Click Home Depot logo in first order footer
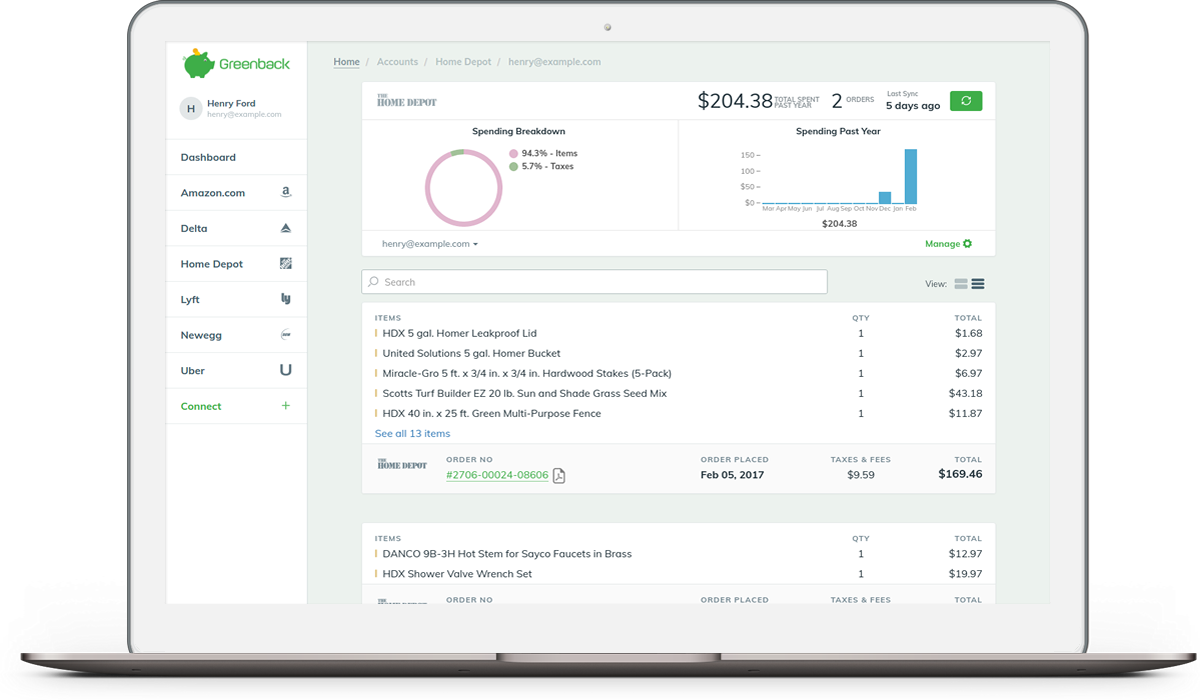The image size is (1200, 700). coord(402,464)
